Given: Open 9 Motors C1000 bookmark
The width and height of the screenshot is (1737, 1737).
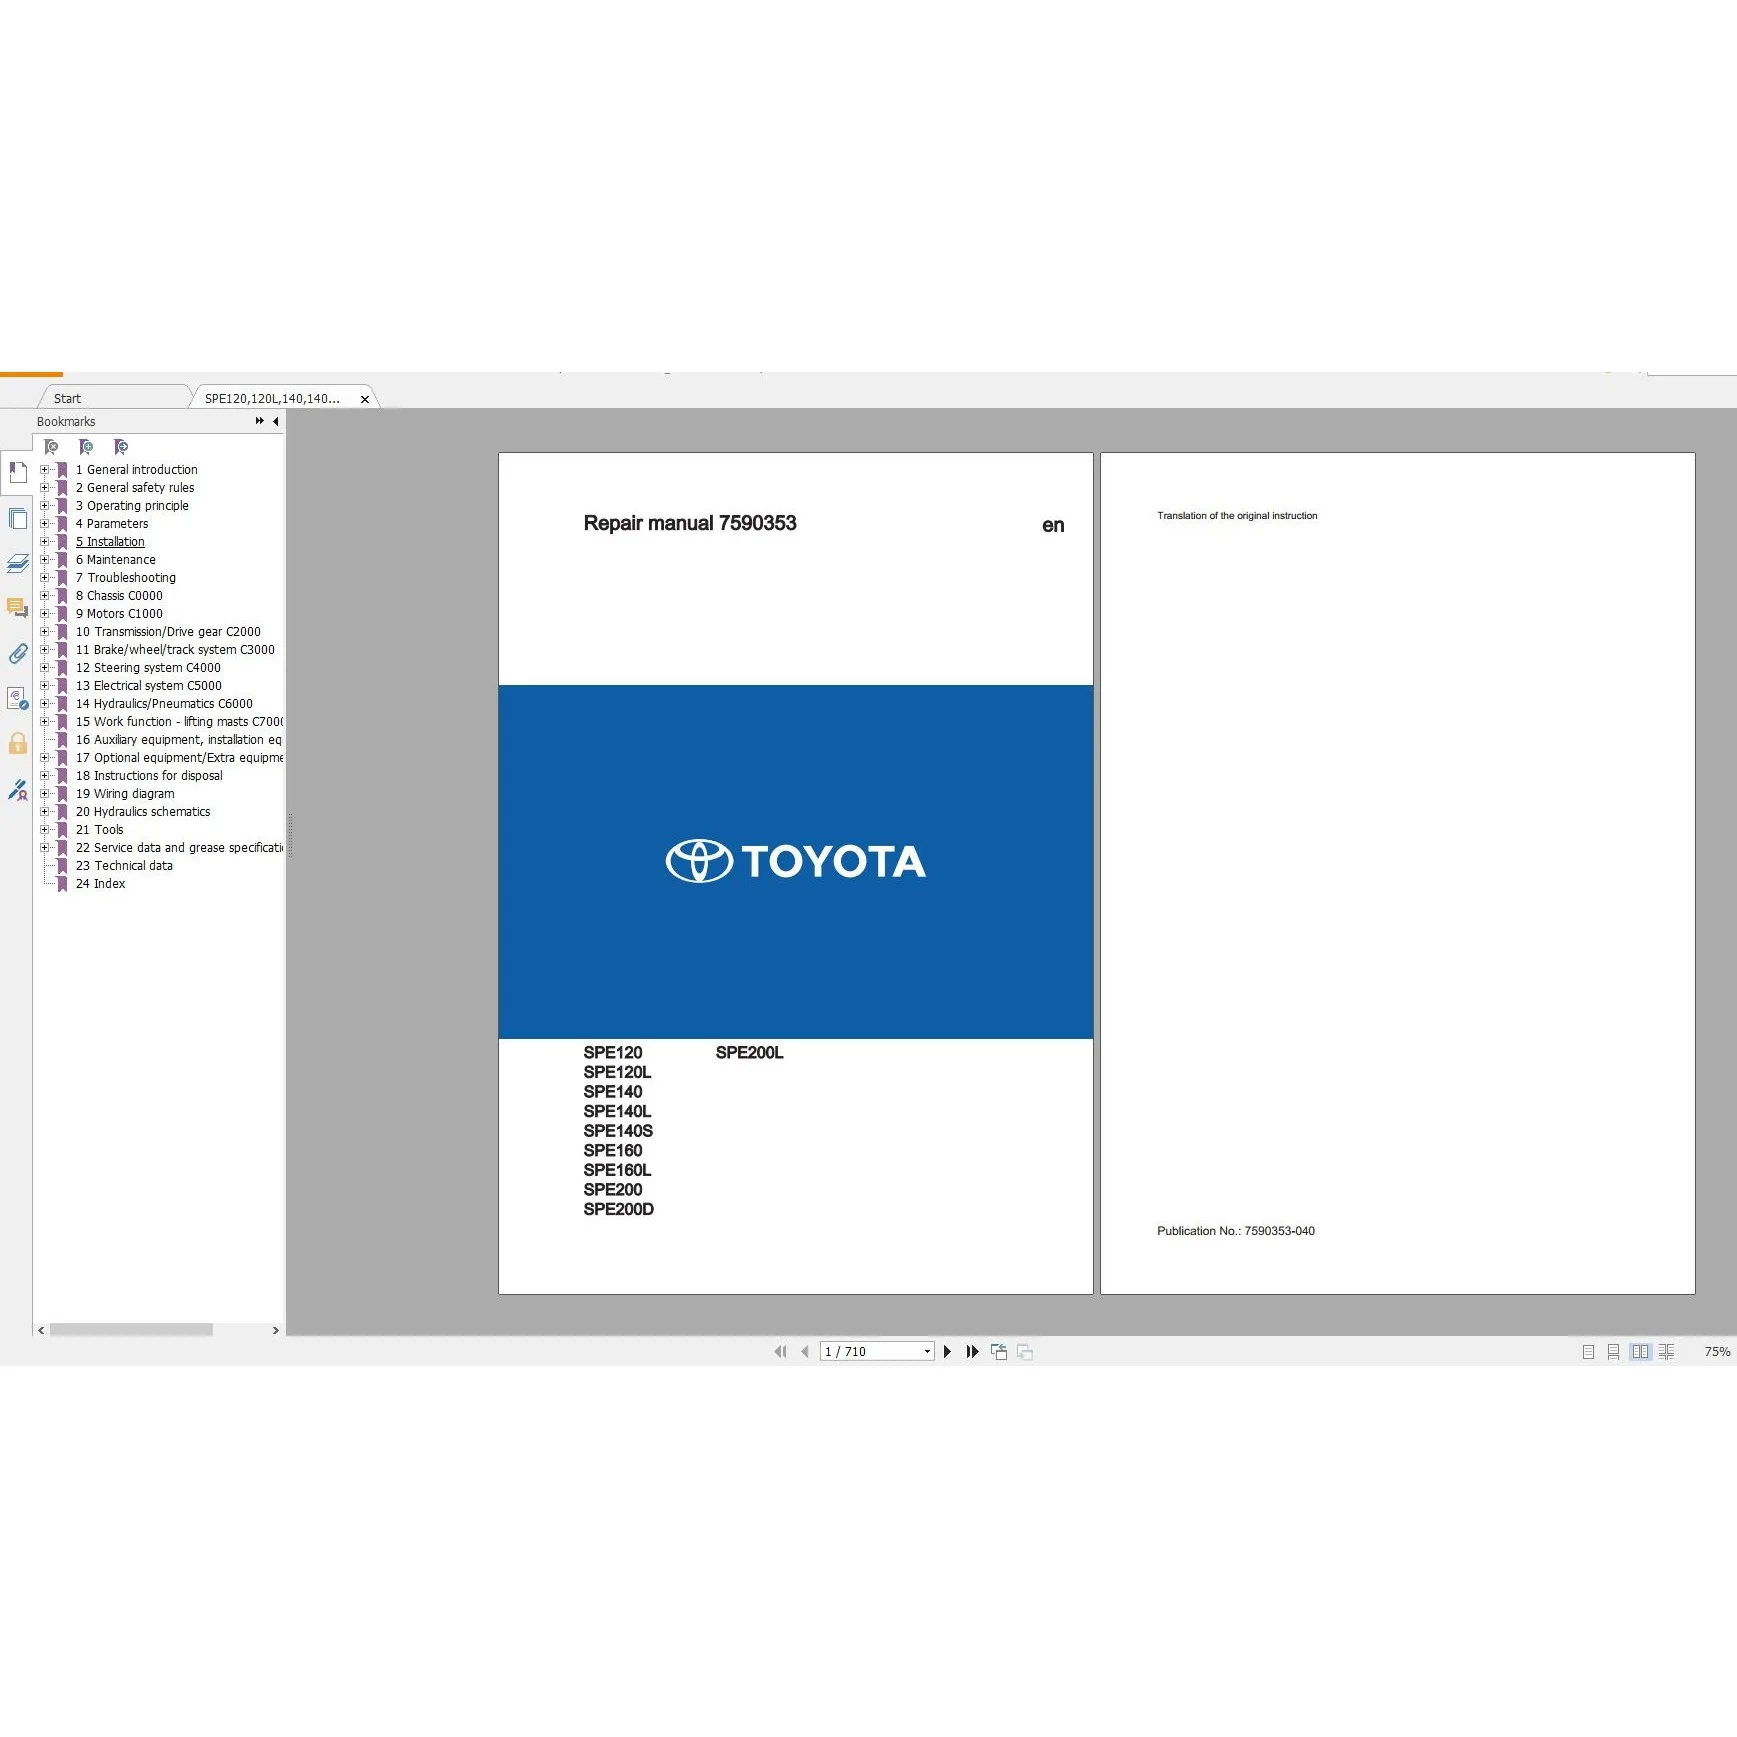Looking at the screenshot, I should 119,613.
